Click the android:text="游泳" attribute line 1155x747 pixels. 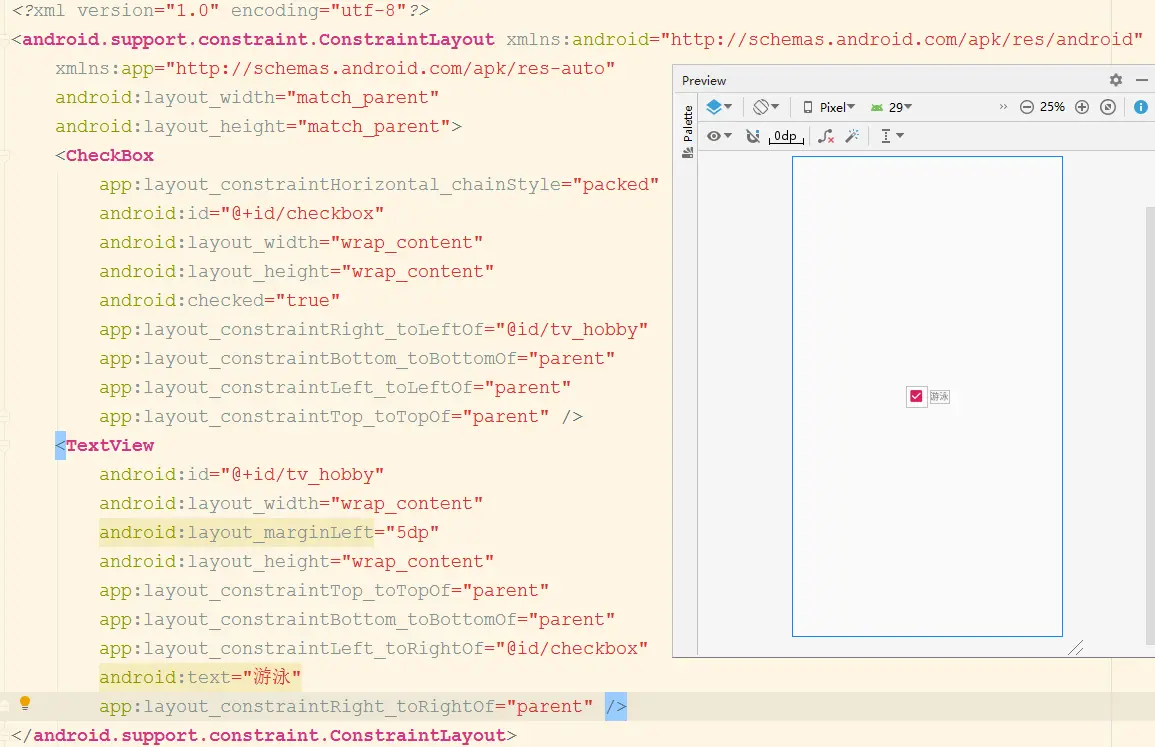pos(200,677)
